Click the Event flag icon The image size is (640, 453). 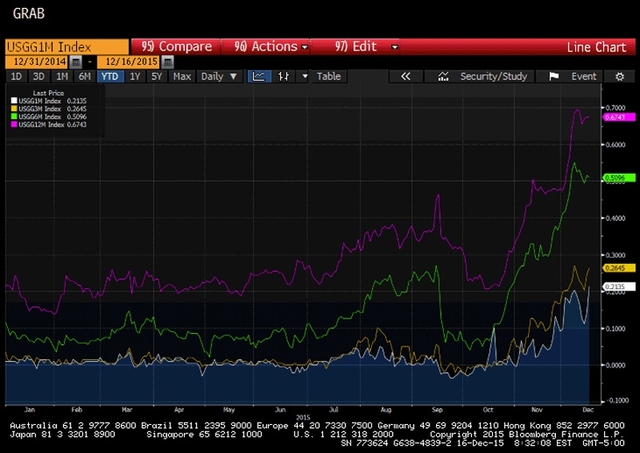(x=553, y=76)
